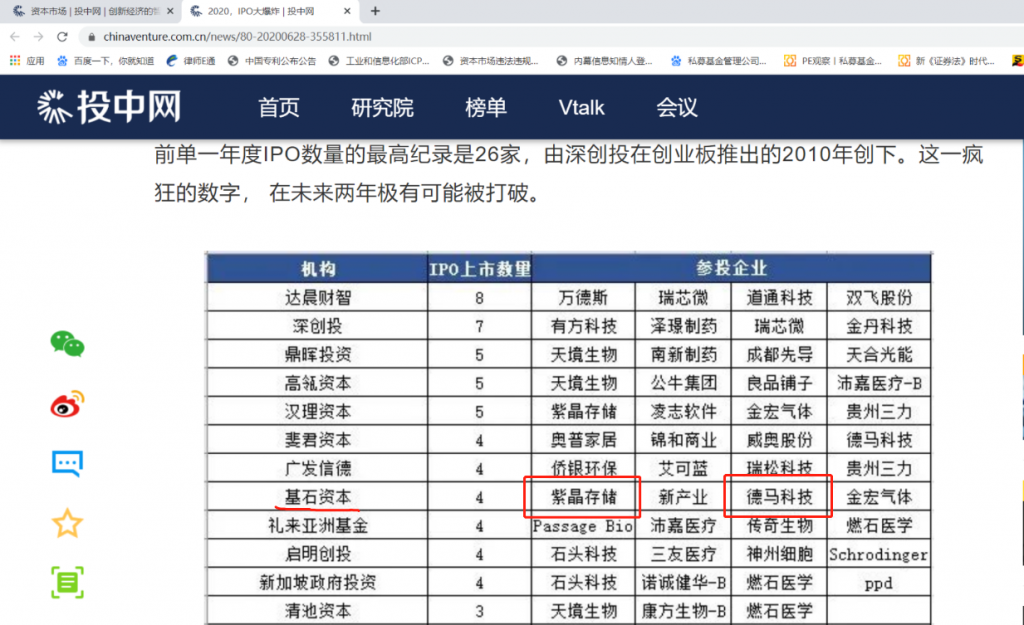
Task: Click 道通科技 cell
Action: [780, 298]
